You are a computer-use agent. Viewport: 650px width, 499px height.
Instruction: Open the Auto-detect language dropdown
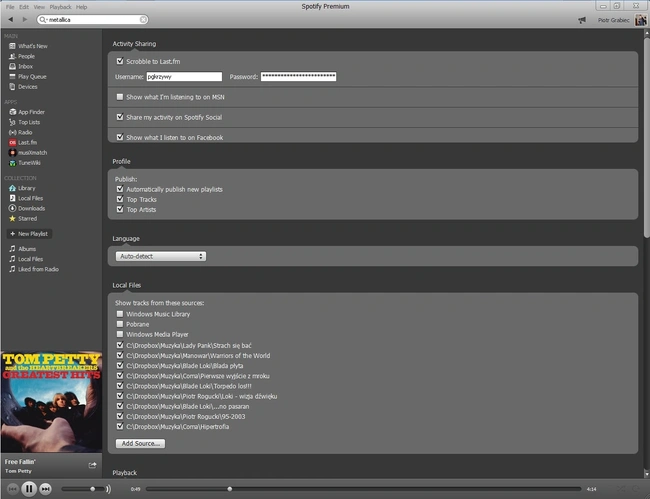coord(161,256)
